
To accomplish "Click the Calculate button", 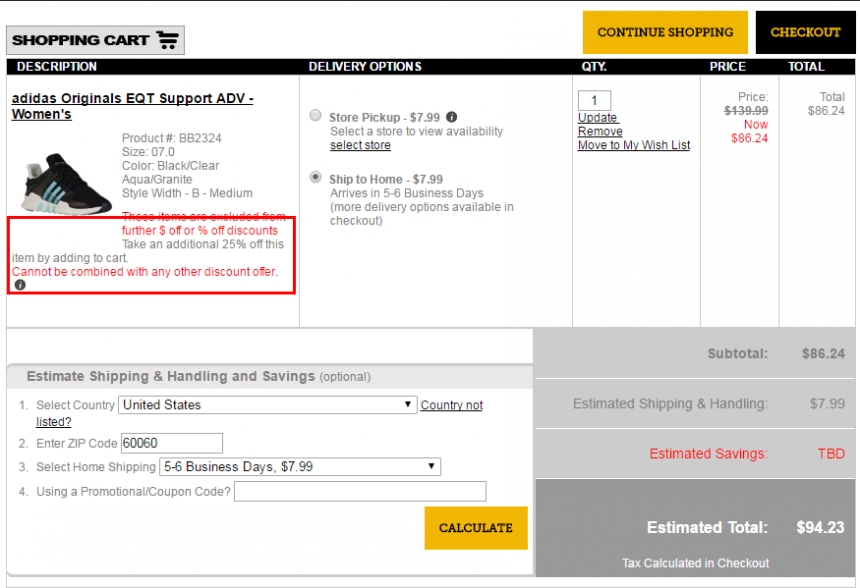I will point(476,528).
